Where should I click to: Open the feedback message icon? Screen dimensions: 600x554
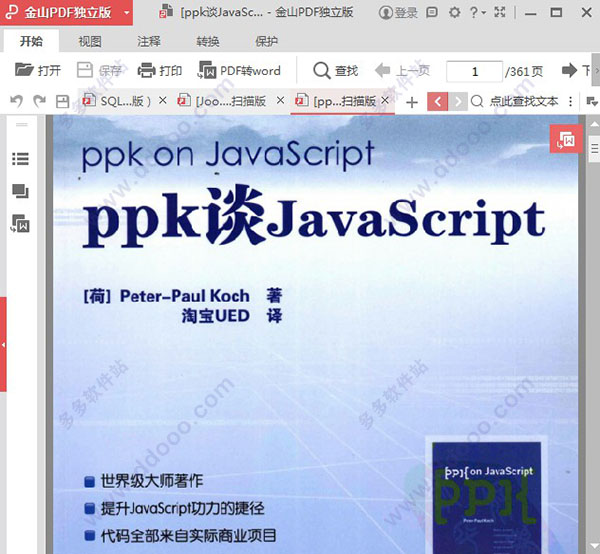(x=432, y=13)
